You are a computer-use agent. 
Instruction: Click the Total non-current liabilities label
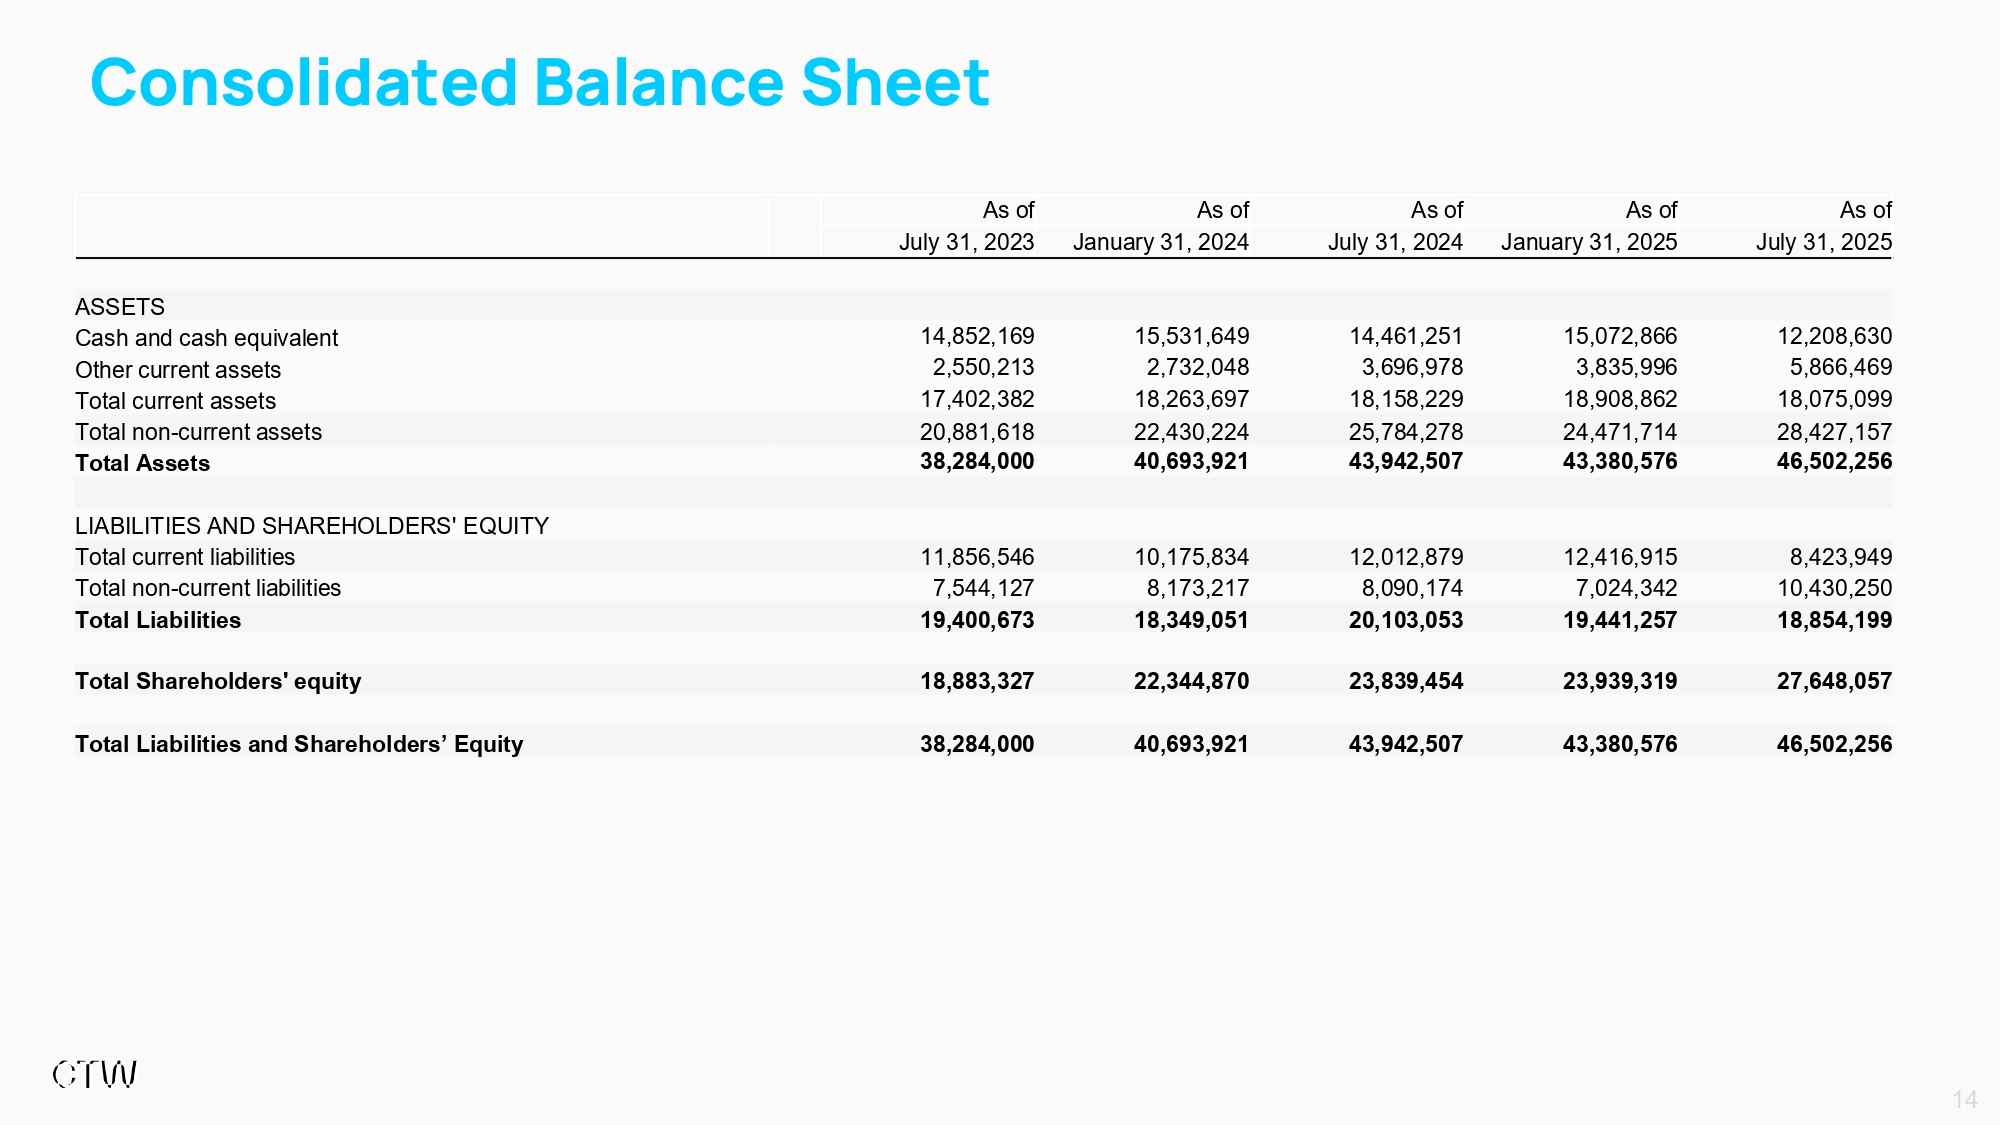(208, 588)
